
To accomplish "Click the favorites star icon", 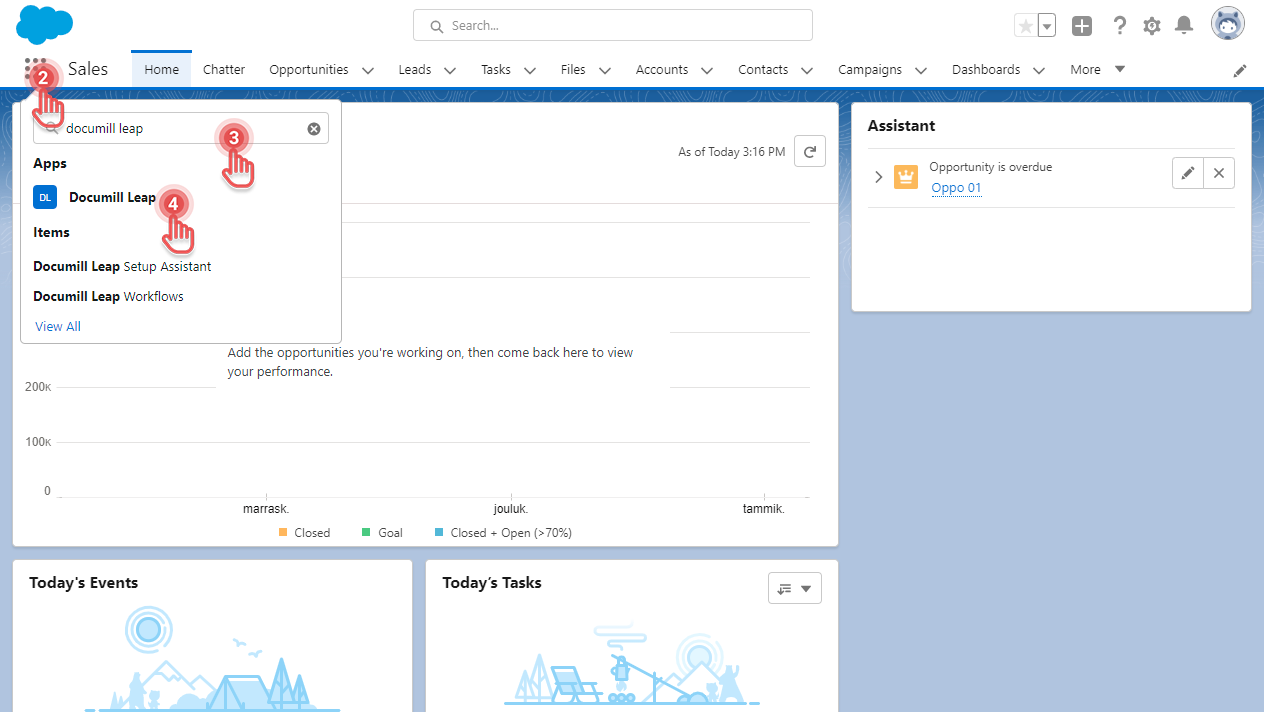I will click(x=1025, y=26).
